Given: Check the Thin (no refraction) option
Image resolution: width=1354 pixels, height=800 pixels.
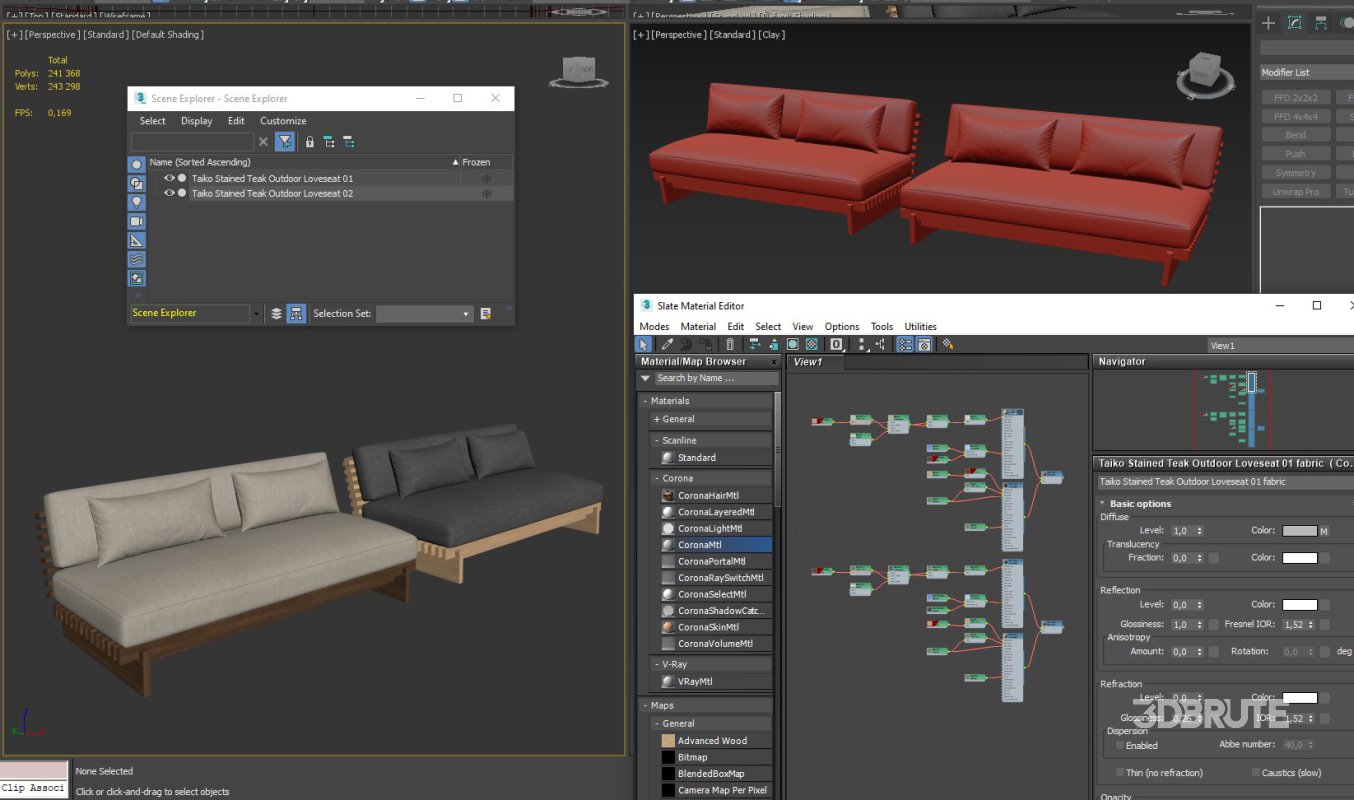Looking at the screenshot, I should coord(1120,773).
